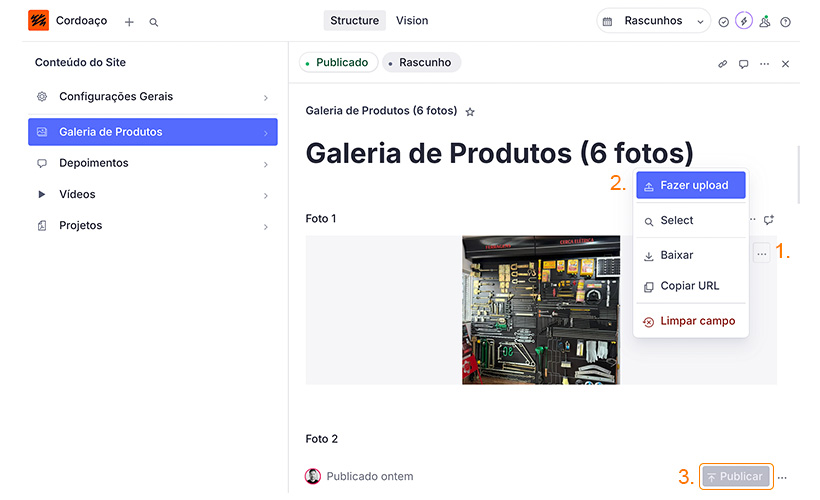This screenshot has height=500, width=820.
Task: Click the Foto 1 field label
Action: coord(321,219)
